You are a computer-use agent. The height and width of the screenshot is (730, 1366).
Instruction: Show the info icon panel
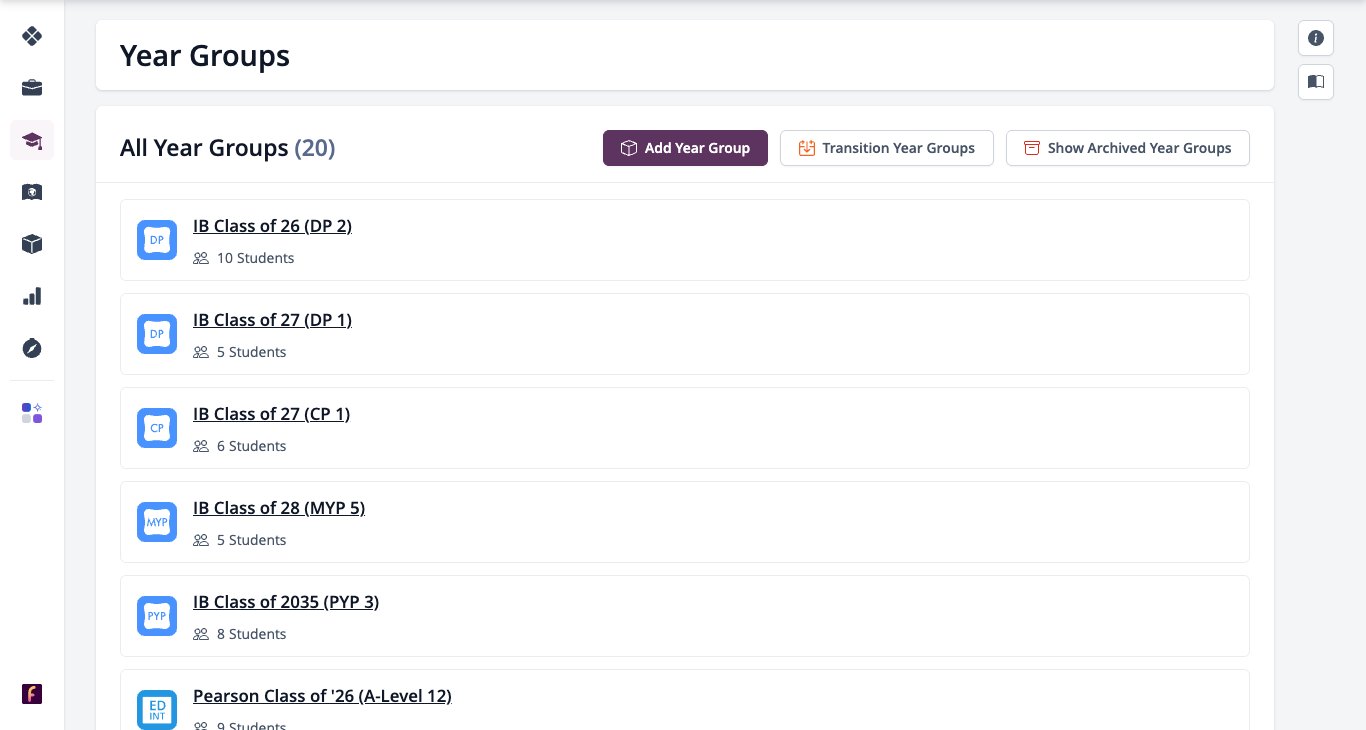(1316, 38)
